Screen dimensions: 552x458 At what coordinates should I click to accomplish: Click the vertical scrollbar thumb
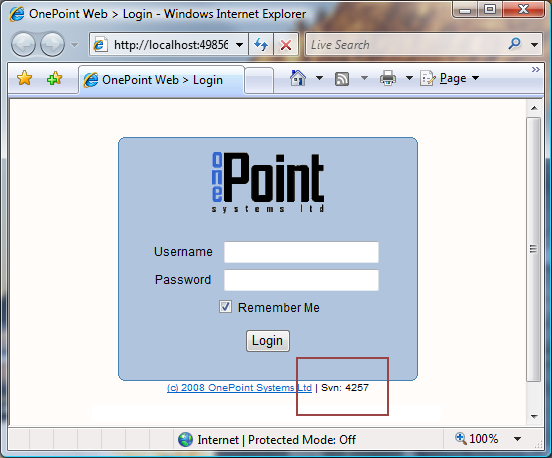533,249
